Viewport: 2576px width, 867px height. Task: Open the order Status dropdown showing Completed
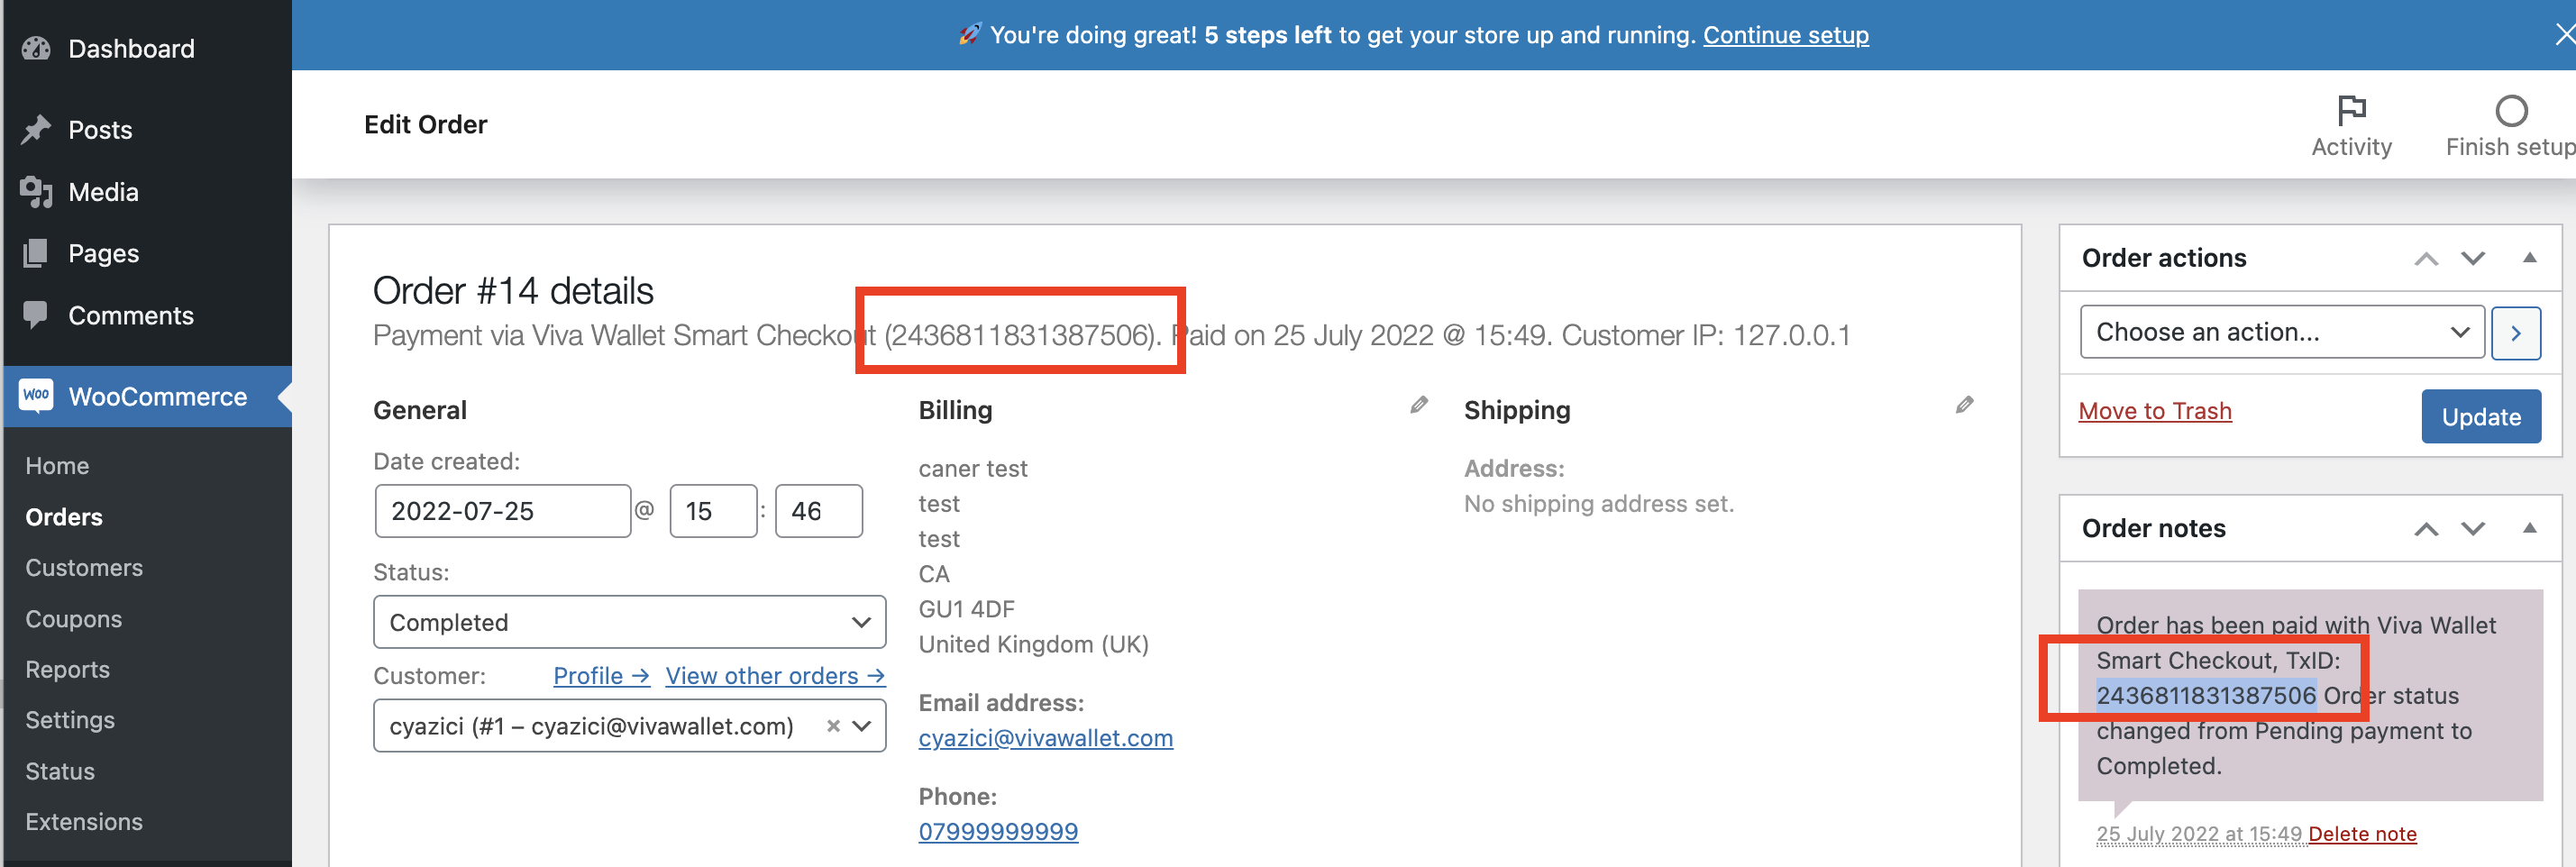(x=629, y=621)
